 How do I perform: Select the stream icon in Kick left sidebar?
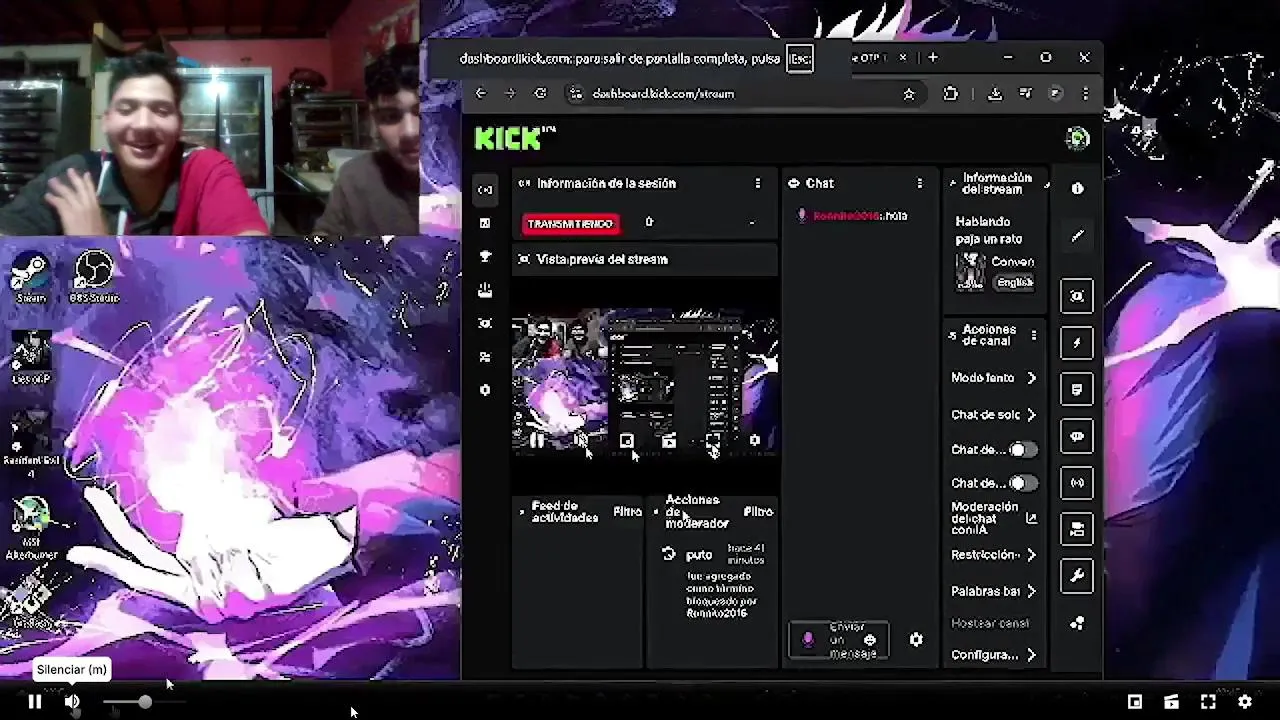coord(485,189)
